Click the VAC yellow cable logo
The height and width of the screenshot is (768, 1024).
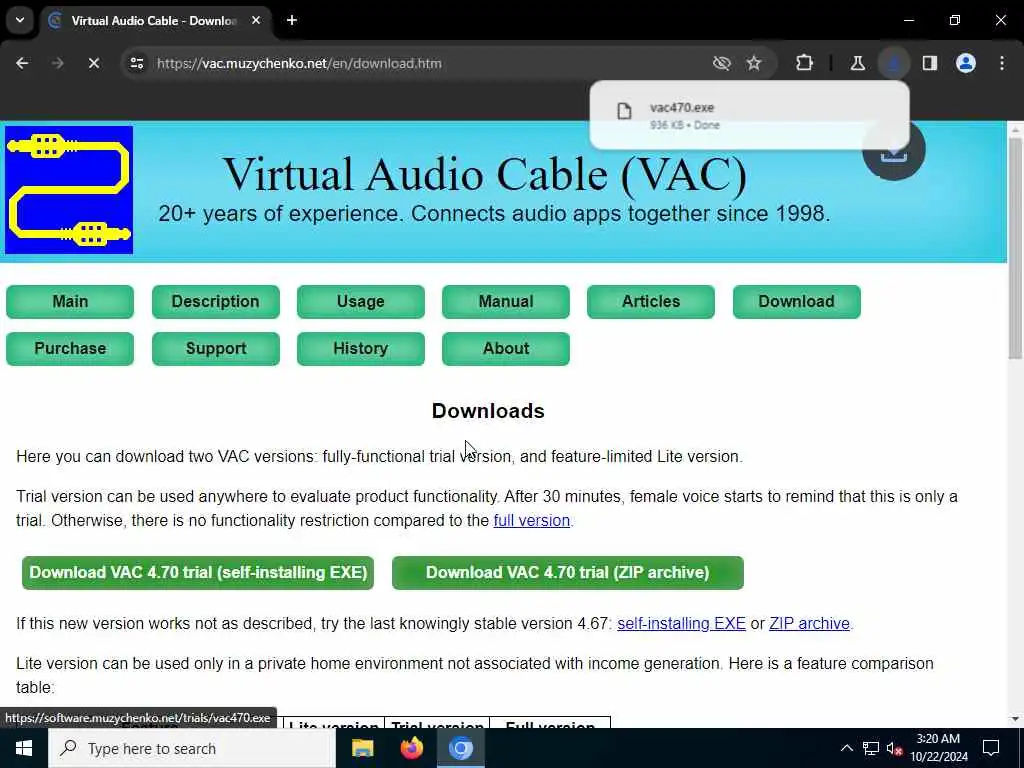(x=69, y=190)
